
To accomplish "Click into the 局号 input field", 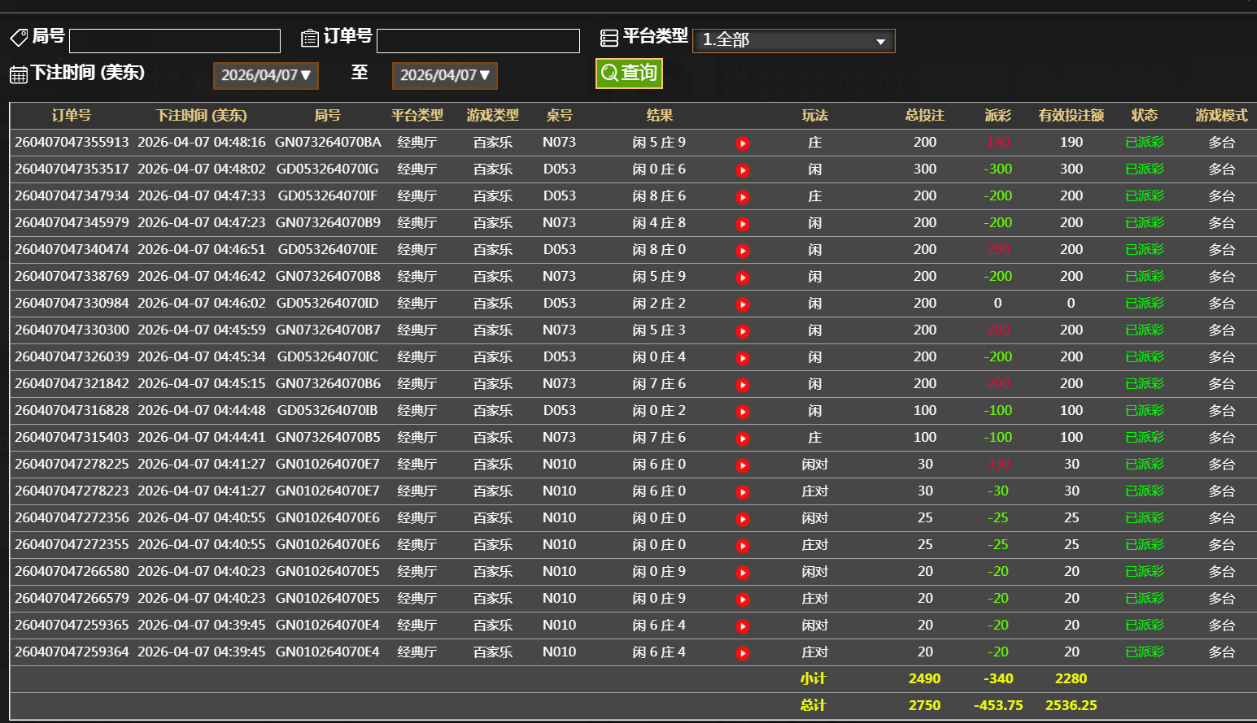I will coord(175,41).
